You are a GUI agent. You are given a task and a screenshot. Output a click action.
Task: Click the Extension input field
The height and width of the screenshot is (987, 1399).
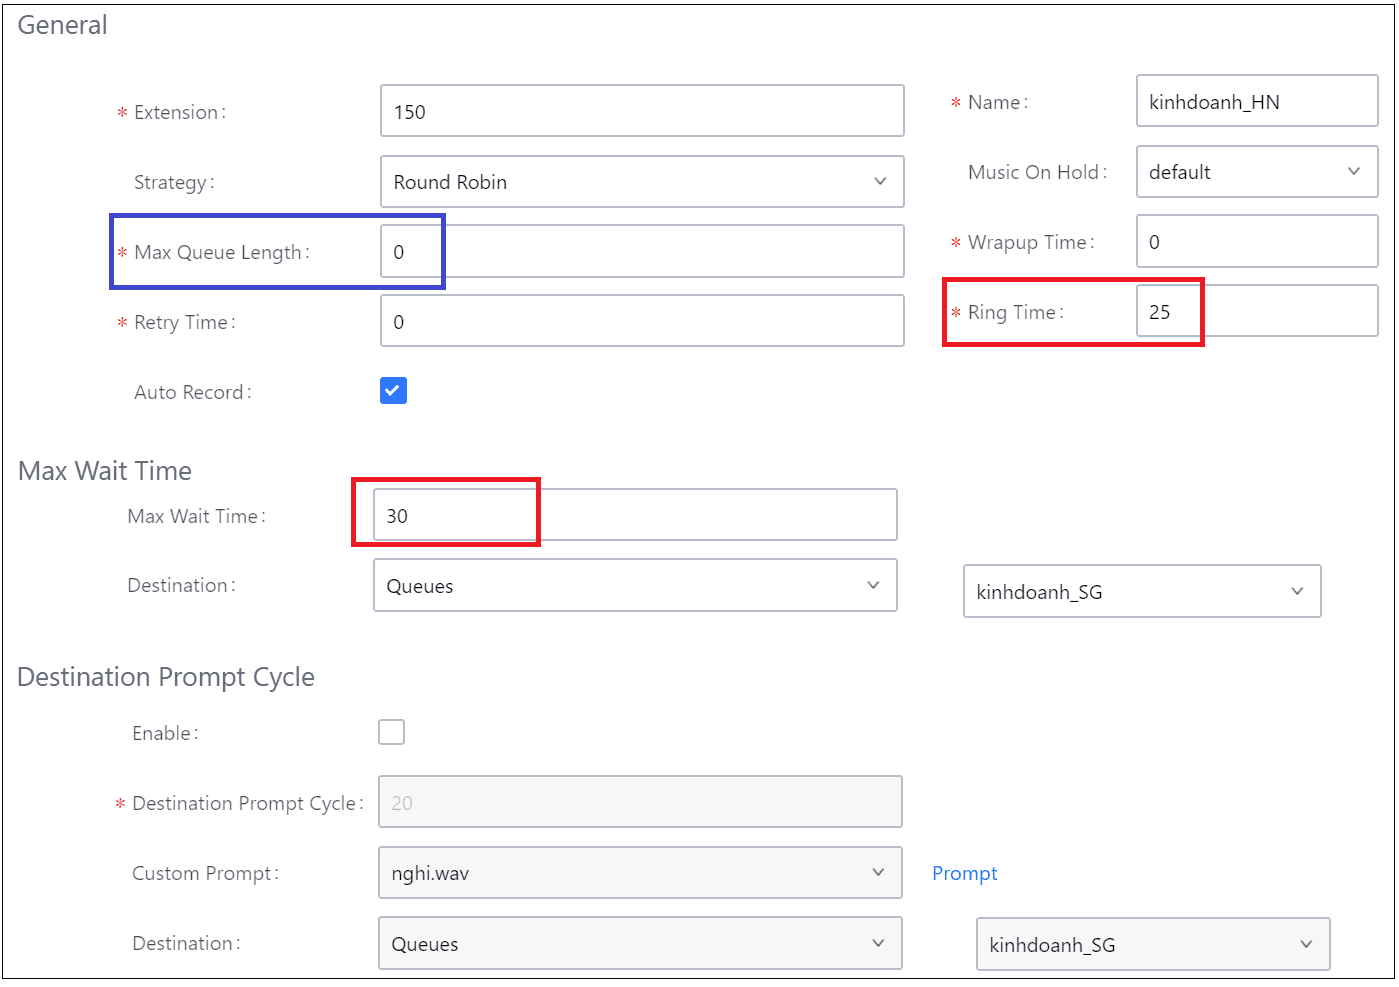click(641, 112)
